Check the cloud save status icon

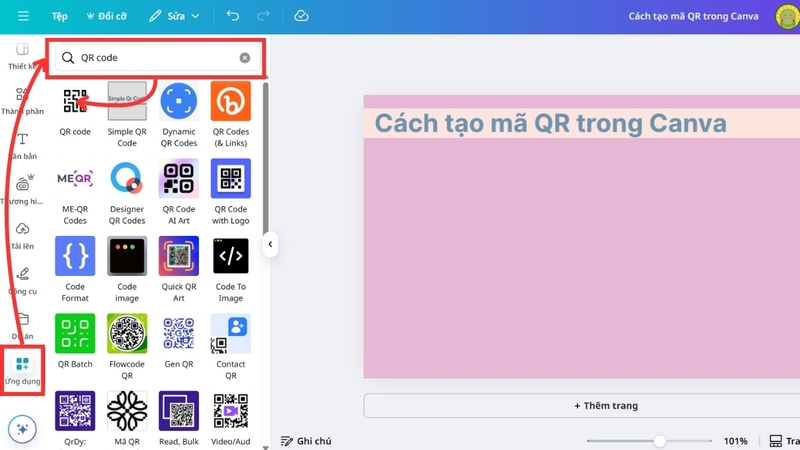(301, 16)
